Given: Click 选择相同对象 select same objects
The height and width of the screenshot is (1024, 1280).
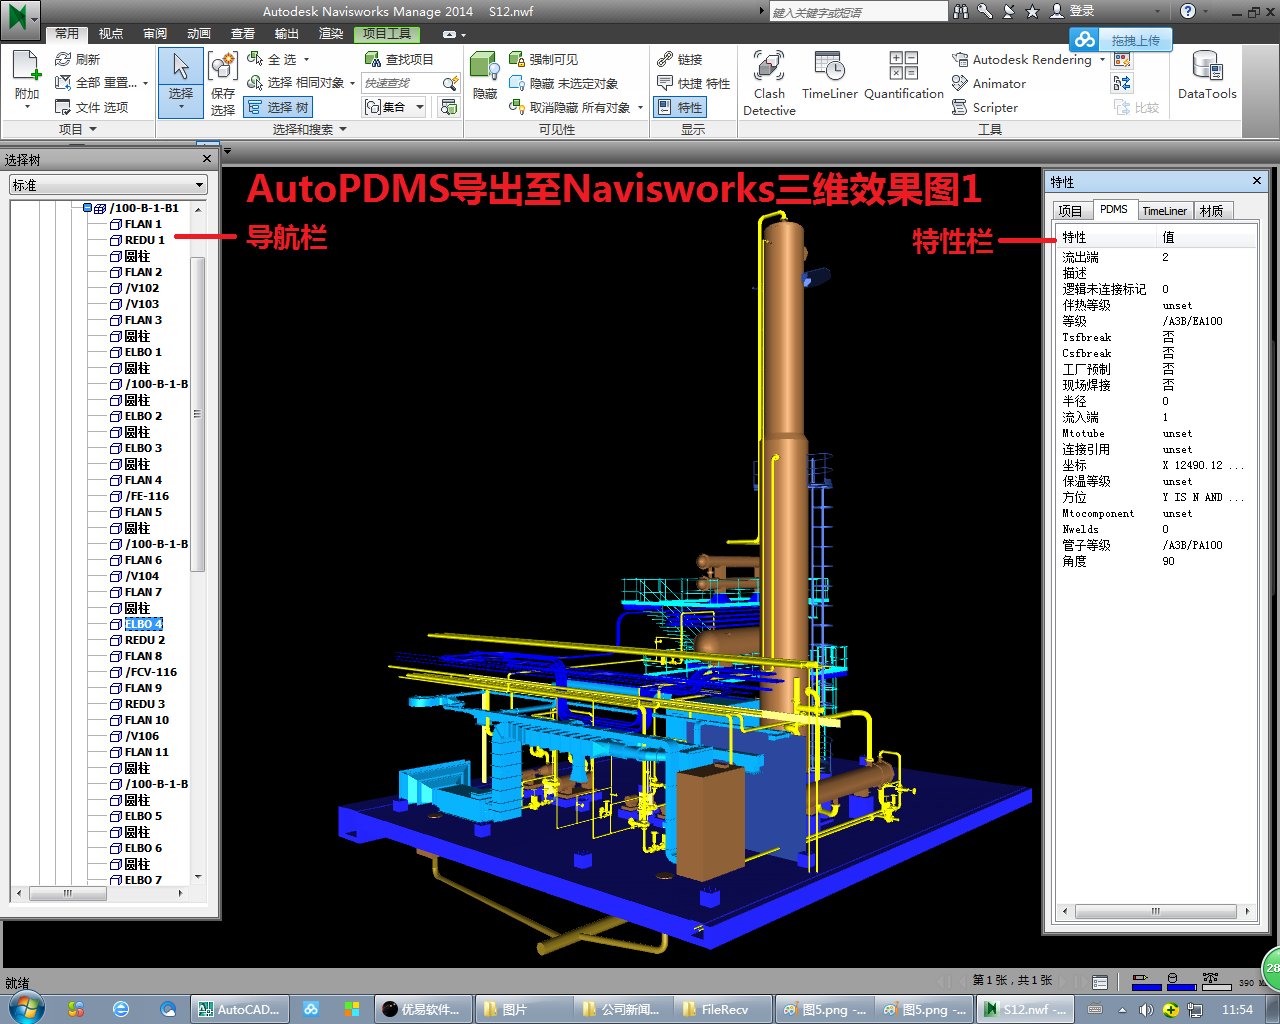Looking at the screenshot, I should (301, 83).
